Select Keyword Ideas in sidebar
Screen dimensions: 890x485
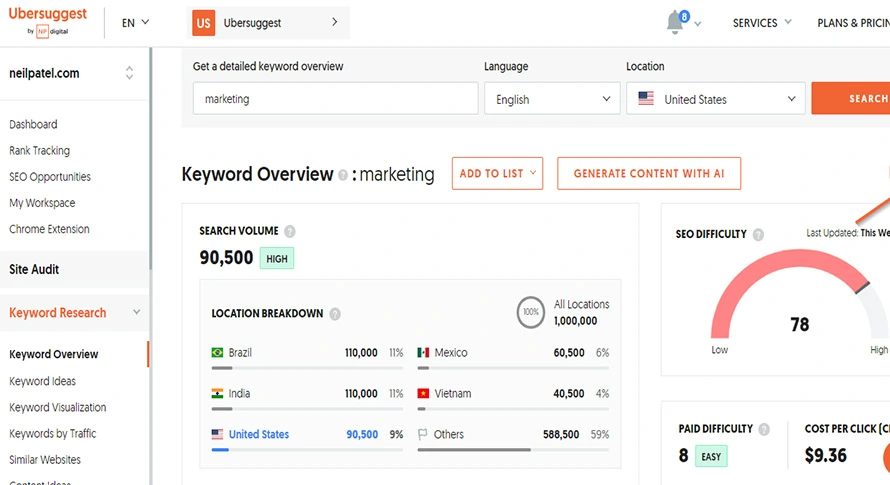[43, 381]
